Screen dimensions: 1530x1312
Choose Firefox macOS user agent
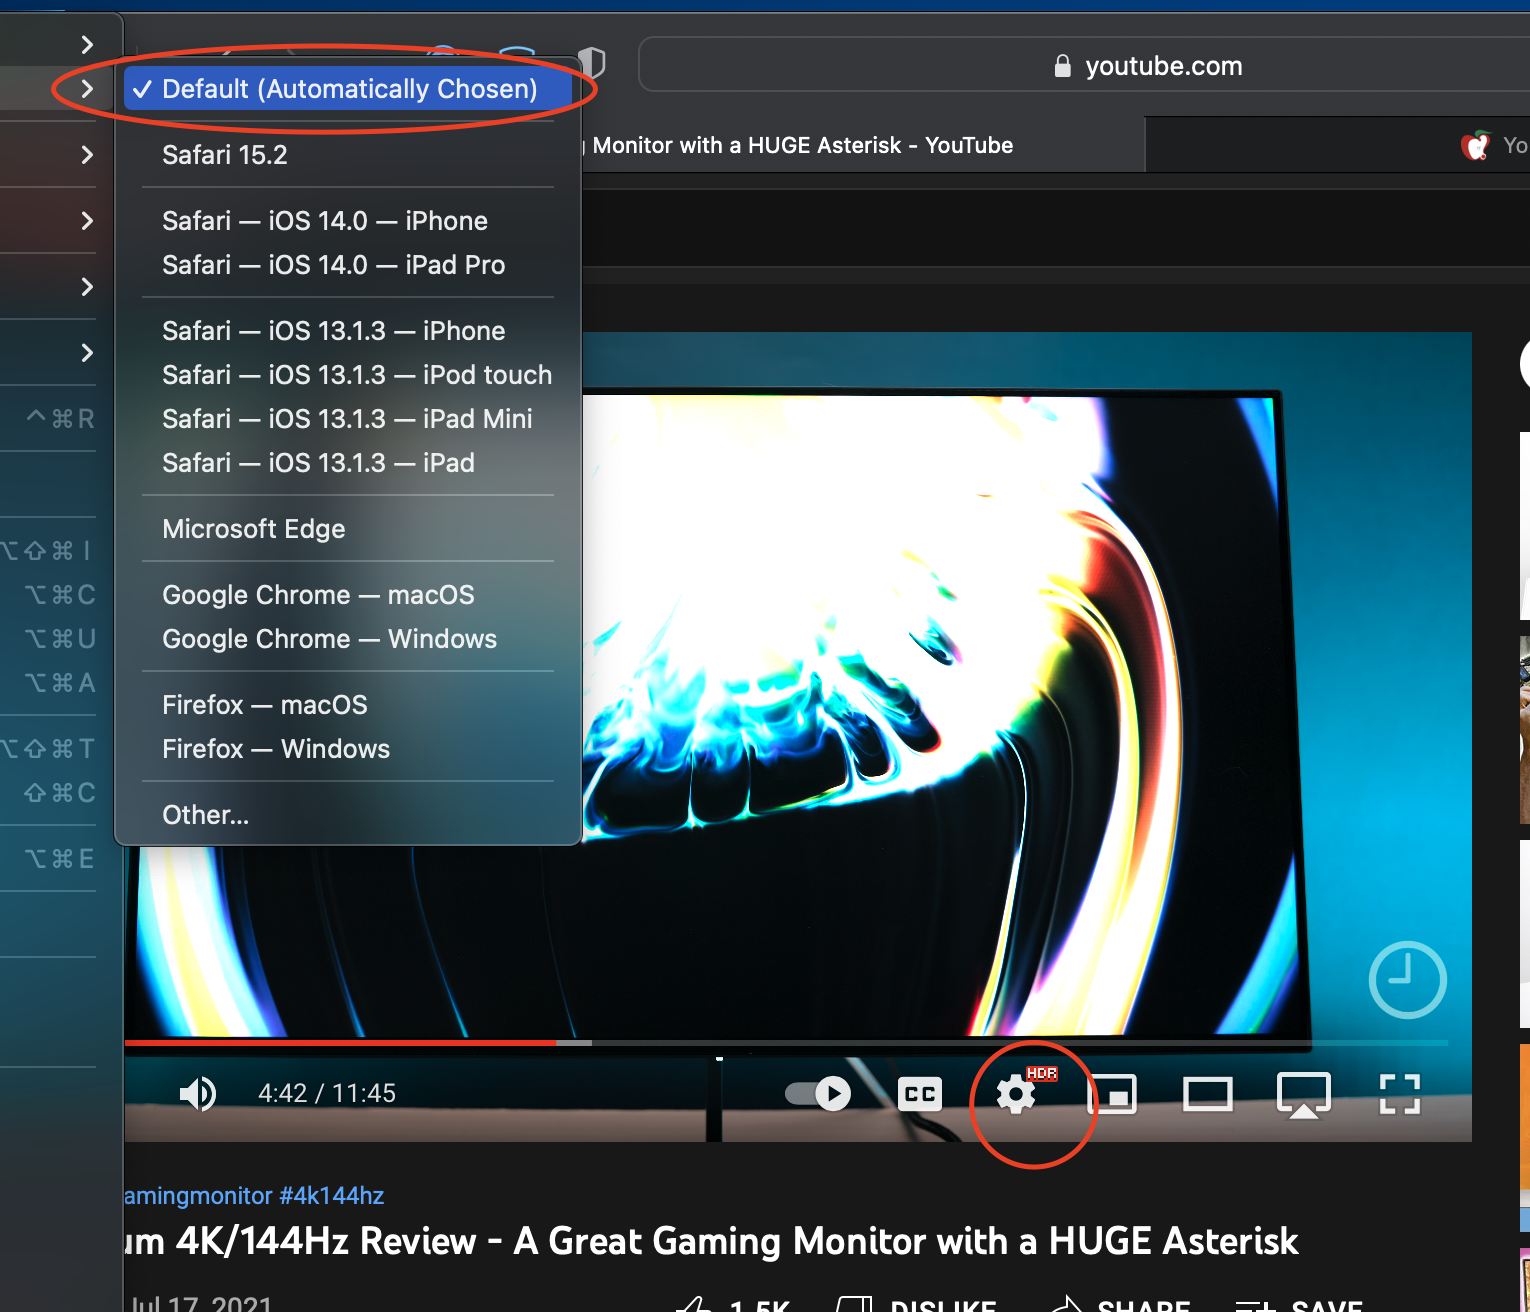348,705
